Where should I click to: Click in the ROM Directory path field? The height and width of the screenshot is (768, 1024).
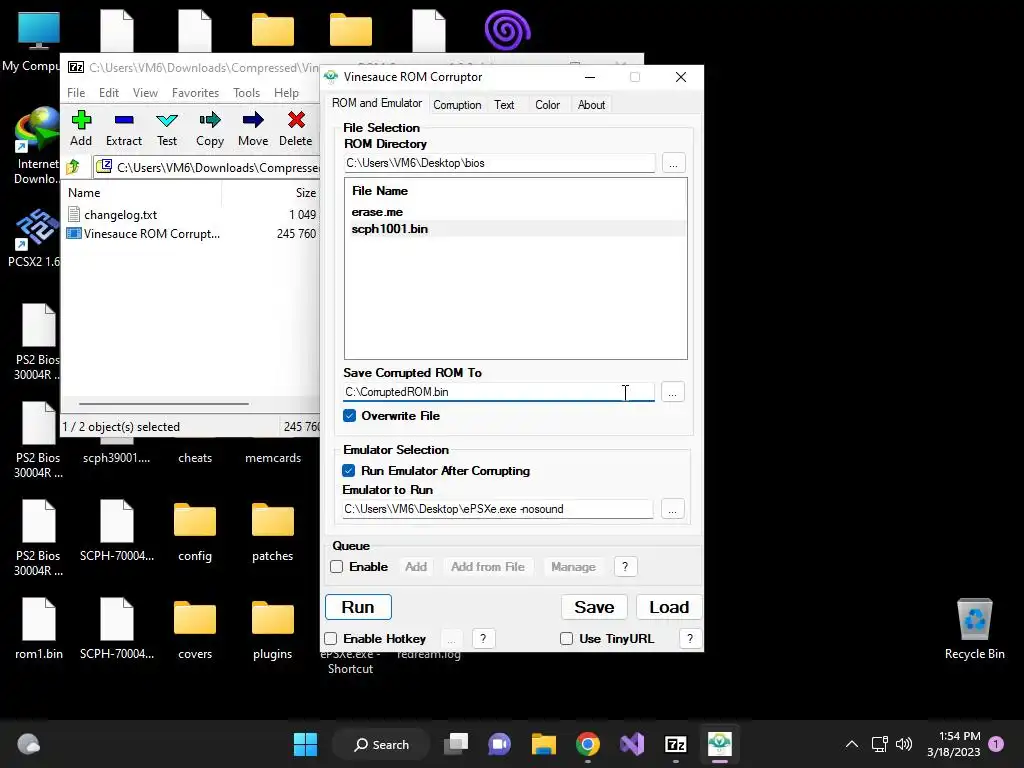[500, 163]
